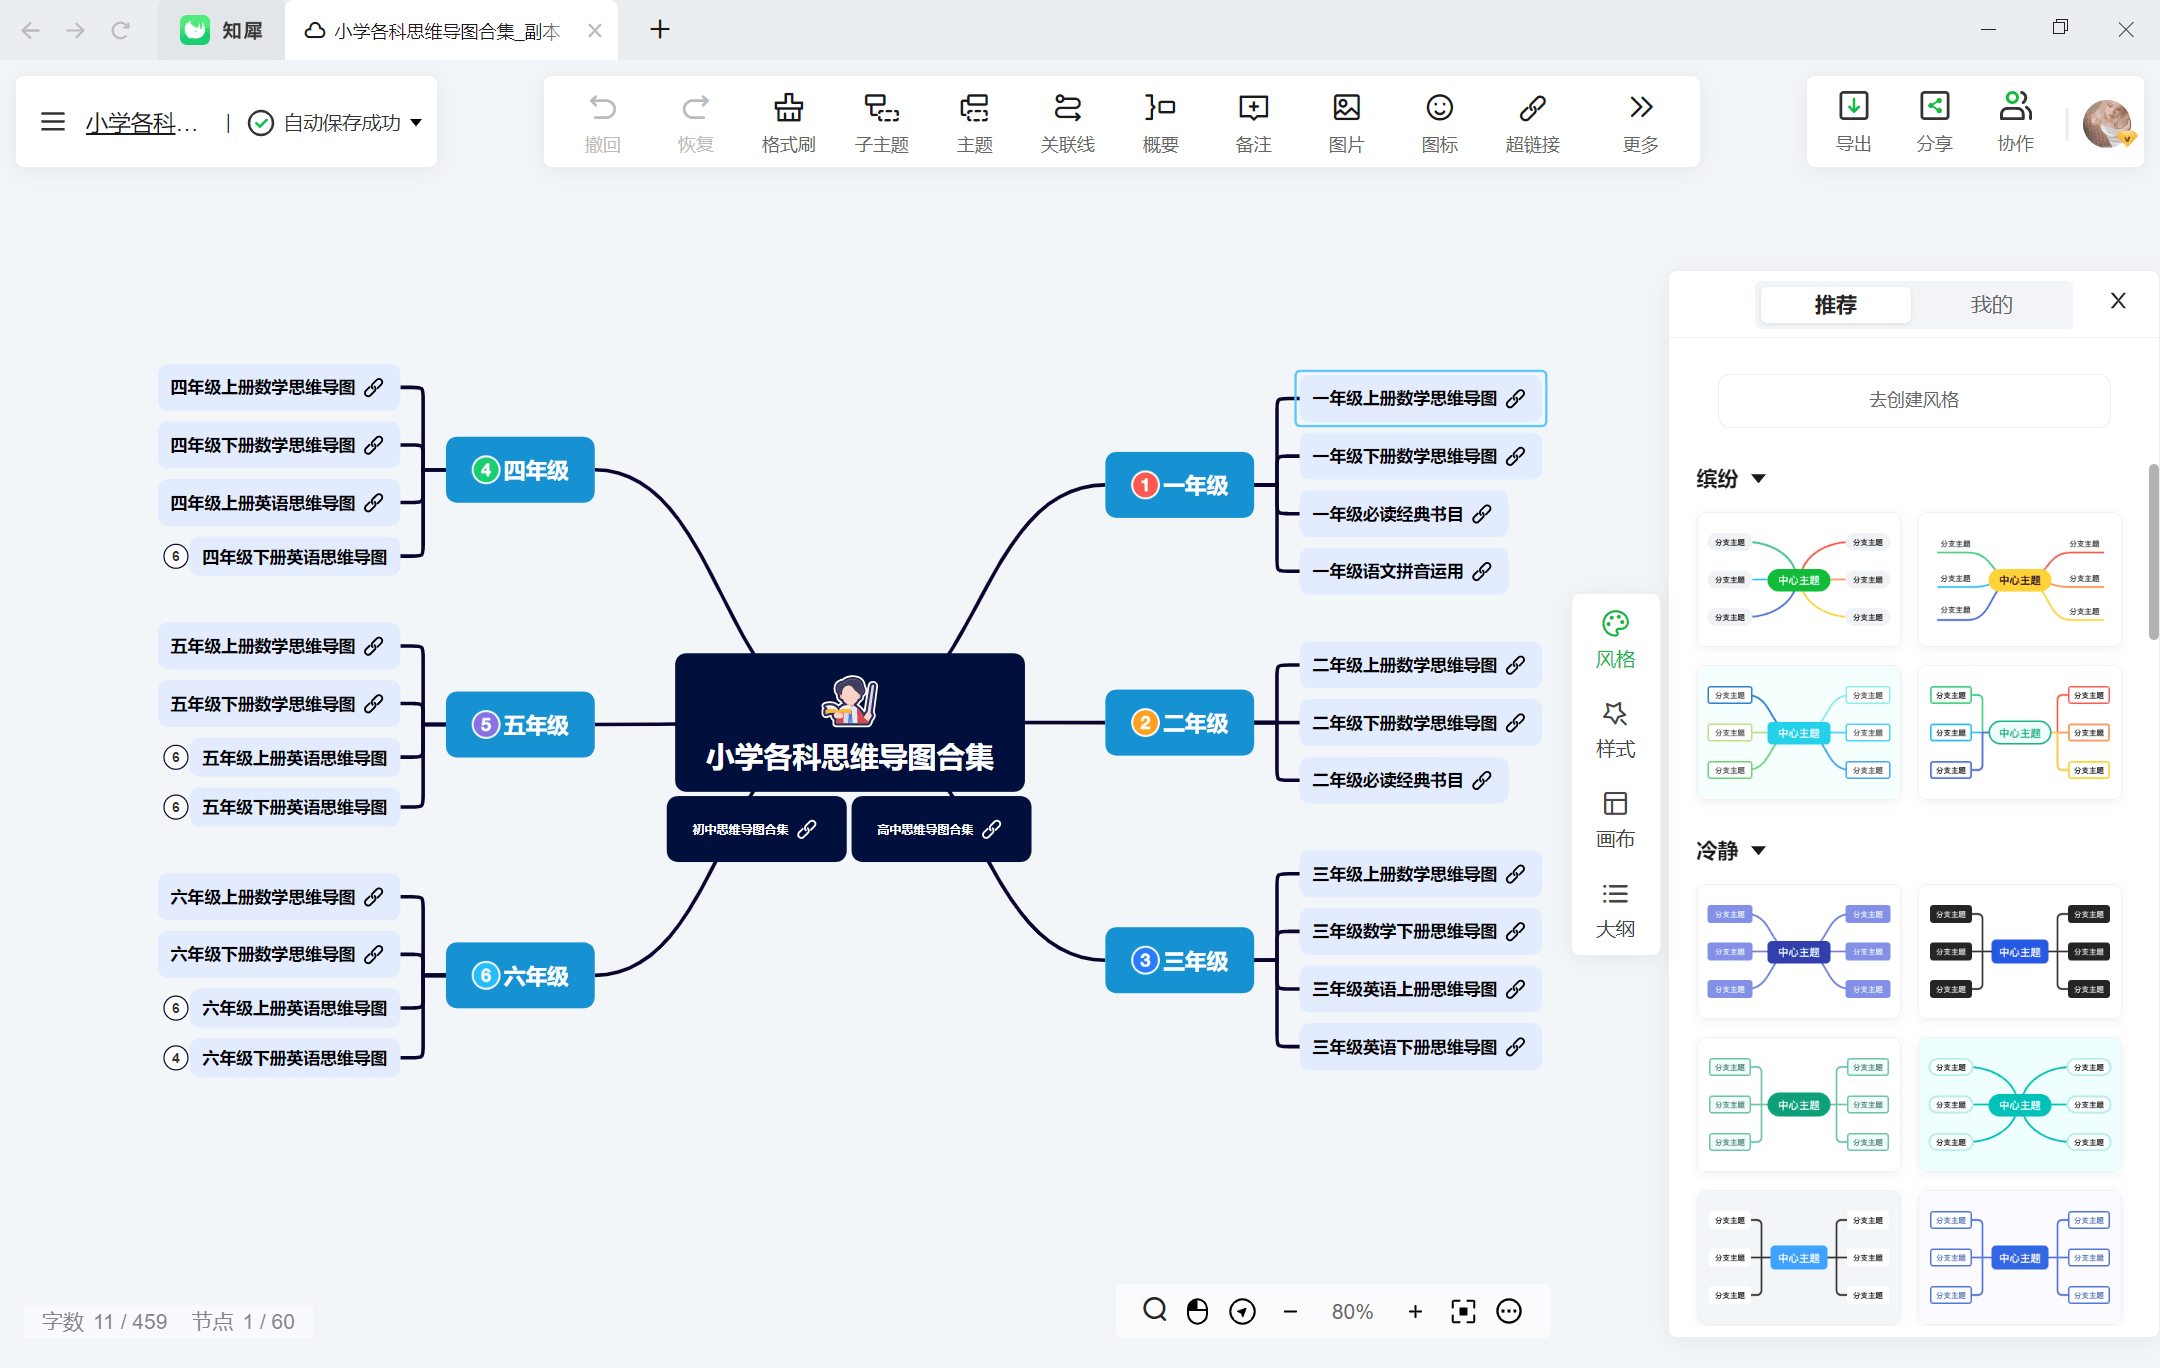This screenshot has width=2160, height=1368.
Task: Expand the collapsed children badge on 六年级下册英语思维导图
Action: coord(176,1057)
